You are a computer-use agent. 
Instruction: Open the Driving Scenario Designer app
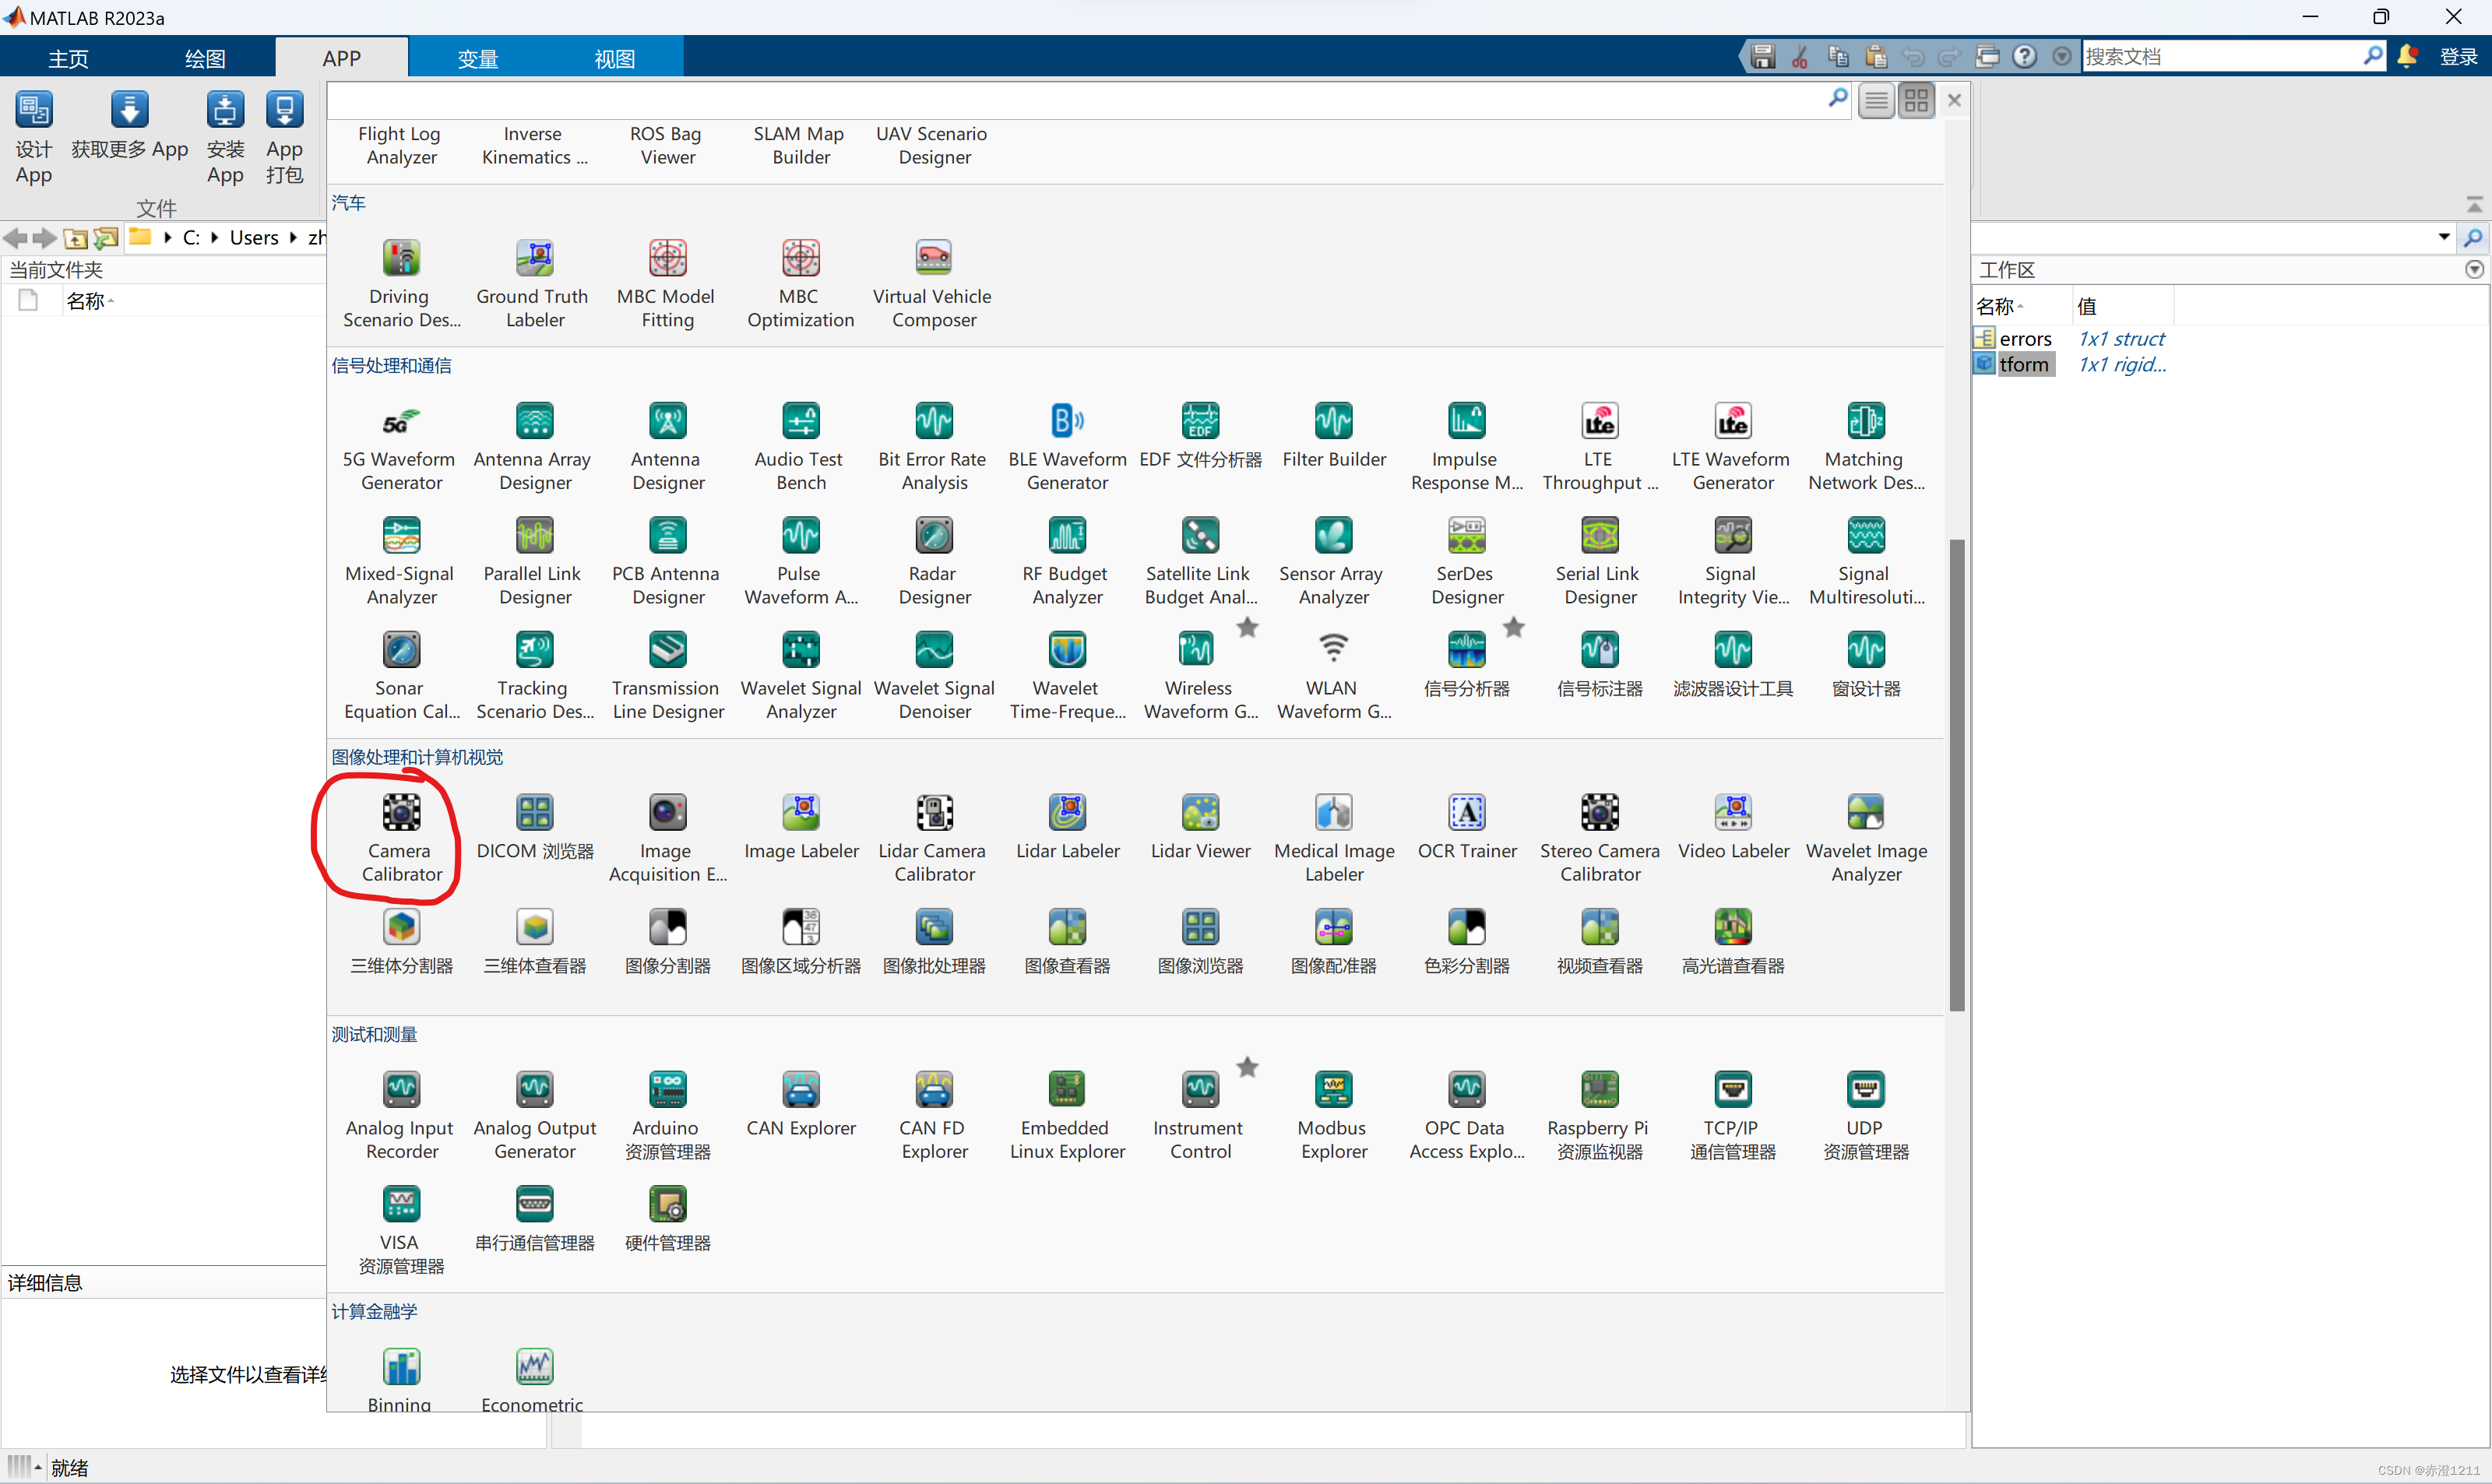tap(401, 259)
